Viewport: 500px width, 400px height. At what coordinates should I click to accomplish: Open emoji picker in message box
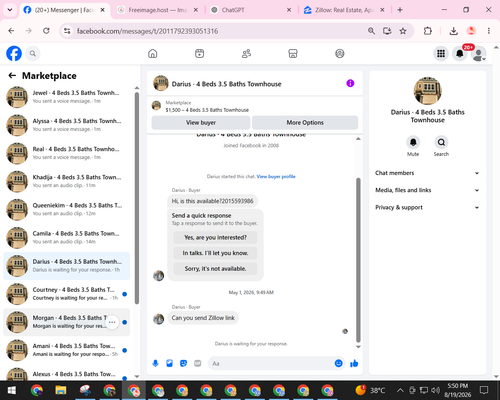click(x=338, y=363)
